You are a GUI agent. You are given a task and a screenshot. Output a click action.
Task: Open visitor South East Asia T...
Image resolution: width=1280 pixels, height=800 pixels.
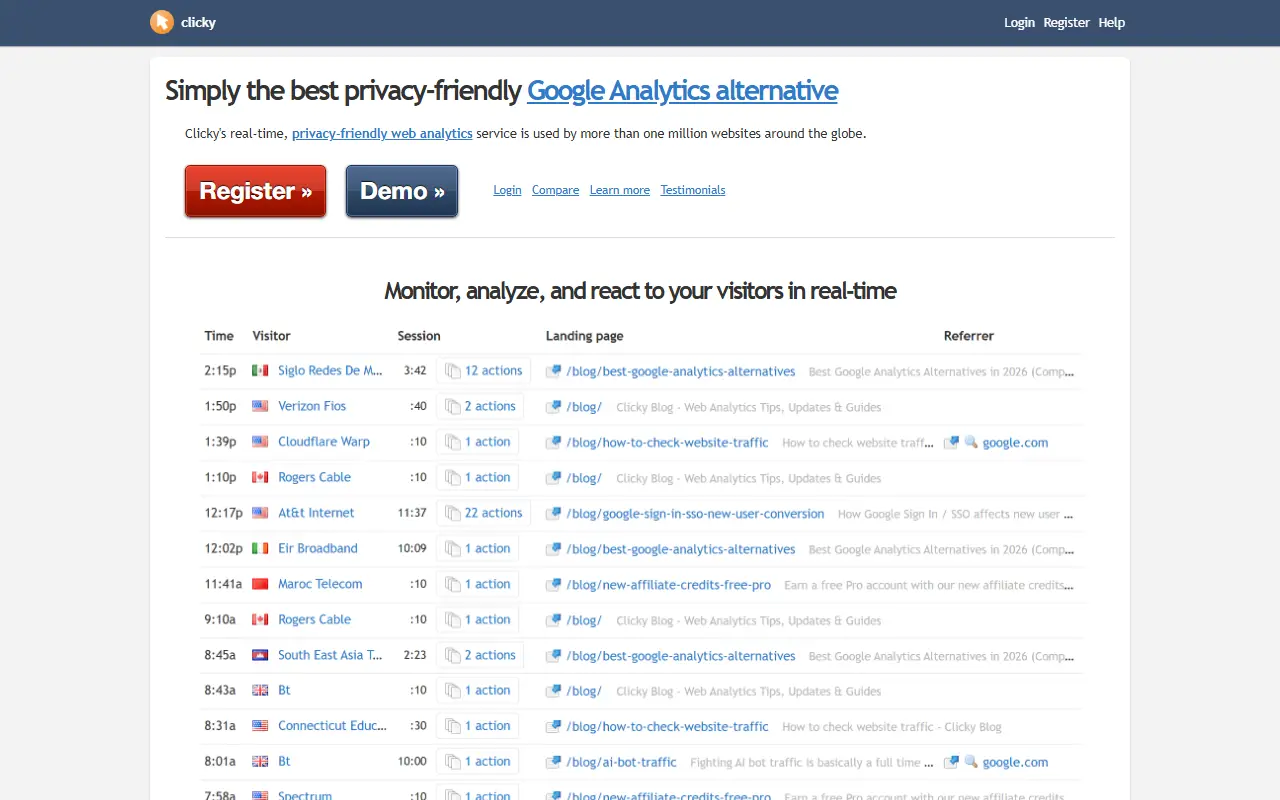330,655
